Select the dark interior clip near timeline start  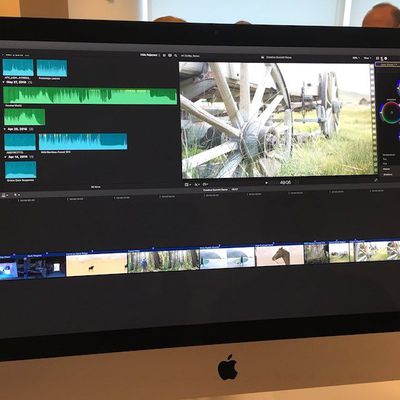[x=41, y=267]
